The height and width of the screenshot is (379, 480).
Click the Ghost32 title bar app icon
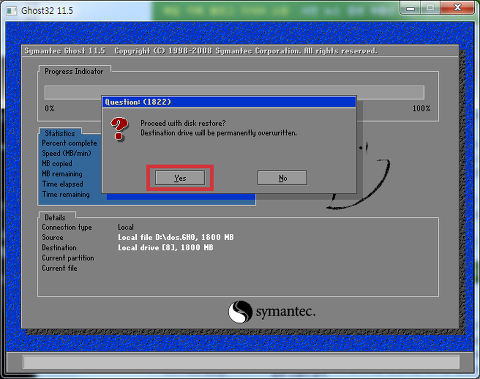point(12,11)
